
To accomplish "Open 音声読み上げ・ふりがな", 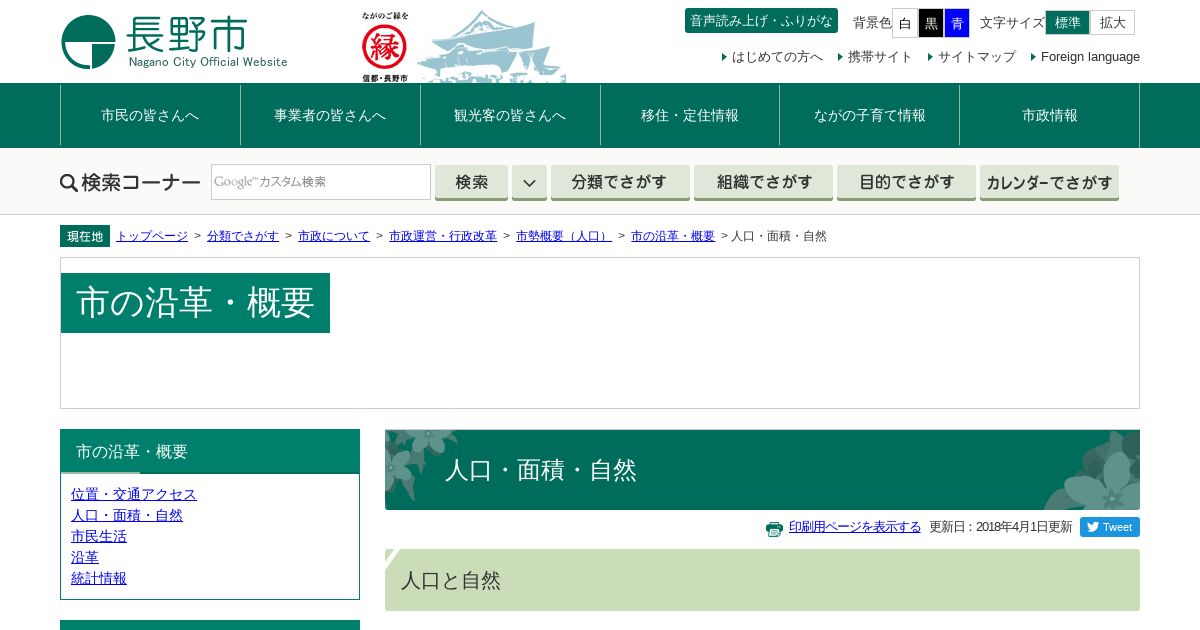I will (x=761, y=21).
